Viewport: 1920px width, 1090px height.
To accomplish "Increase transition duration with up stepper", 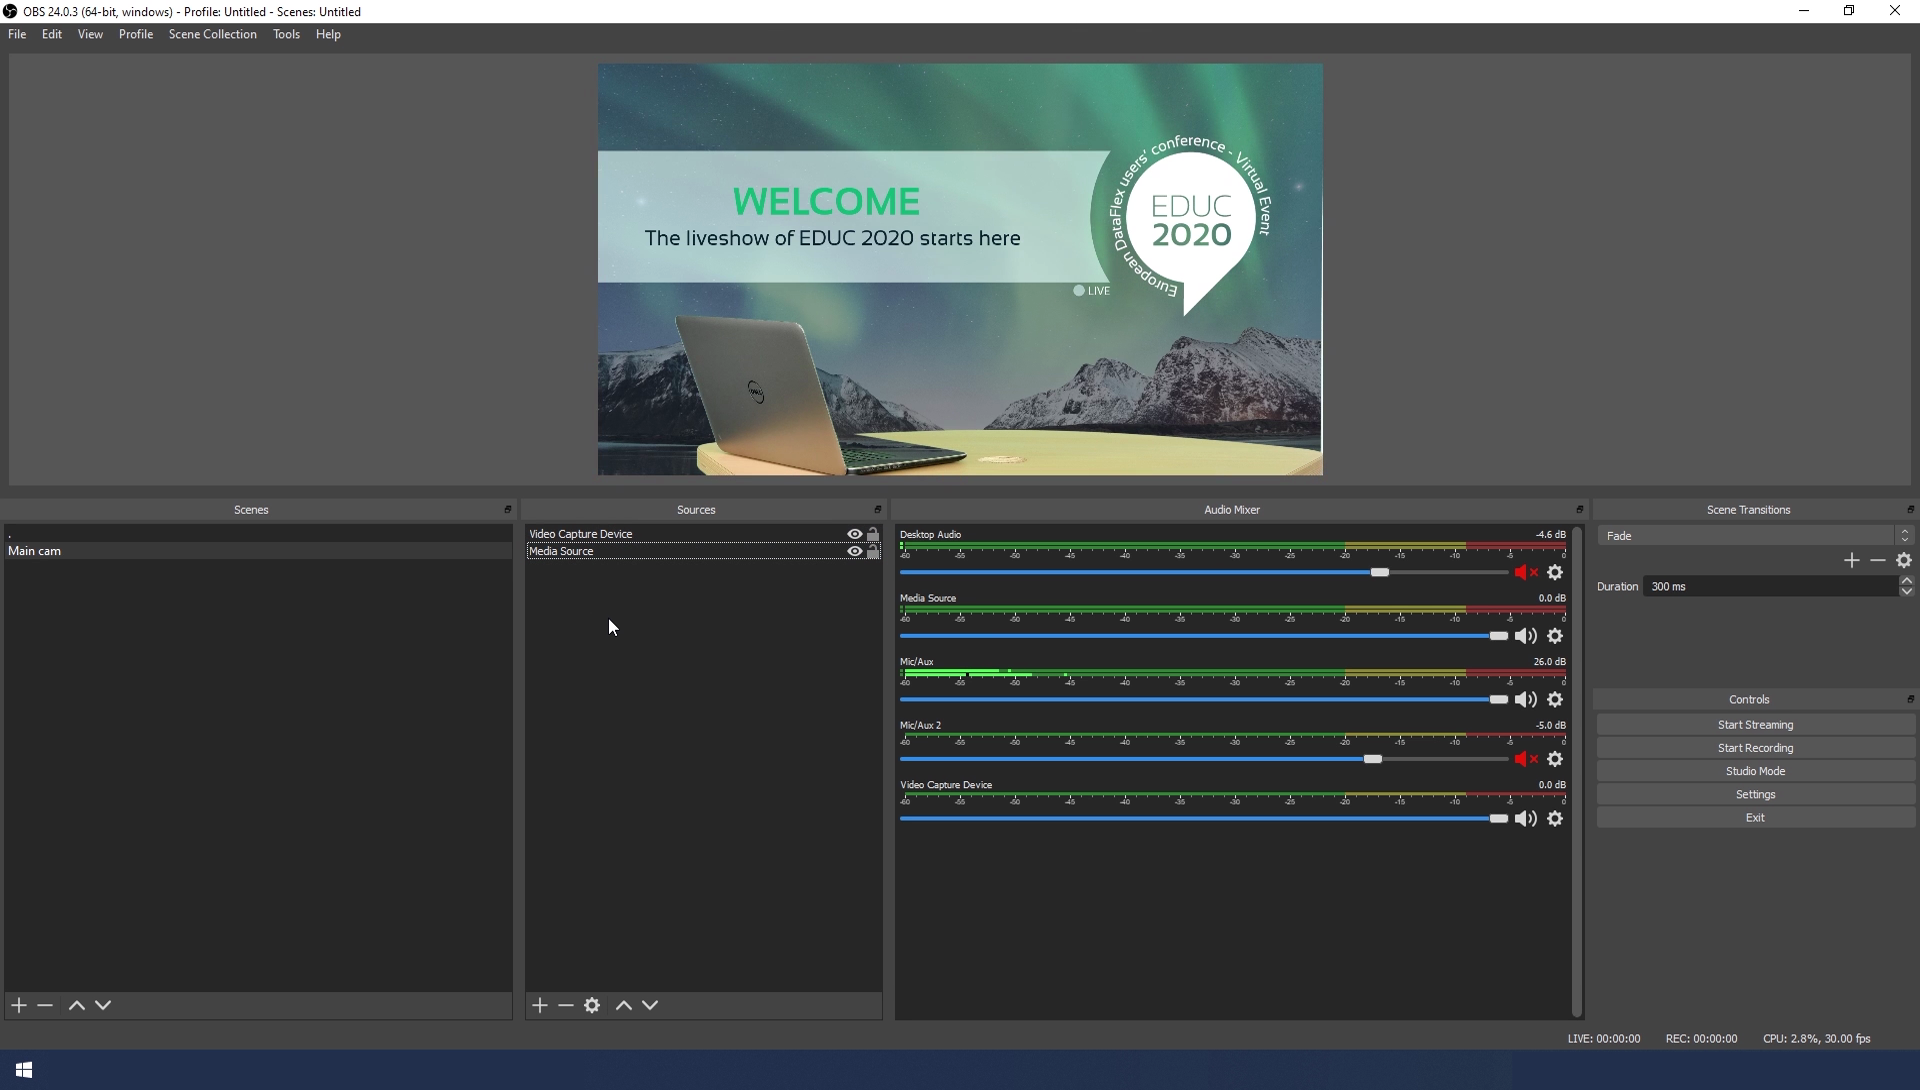I will coord(1907,581).
